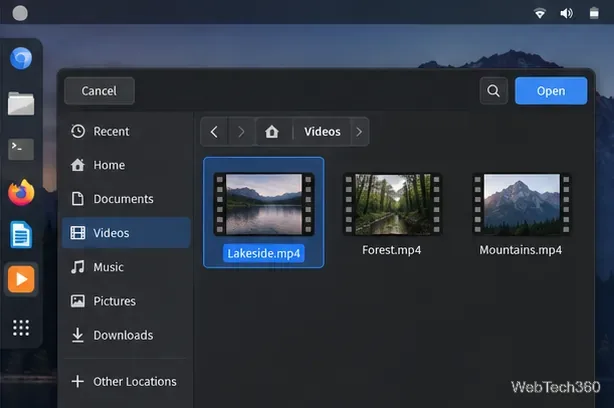This screenshot has height=408, width=614.
Task: Jump to the home folder in the path bar
Action: tap(272, 132)
